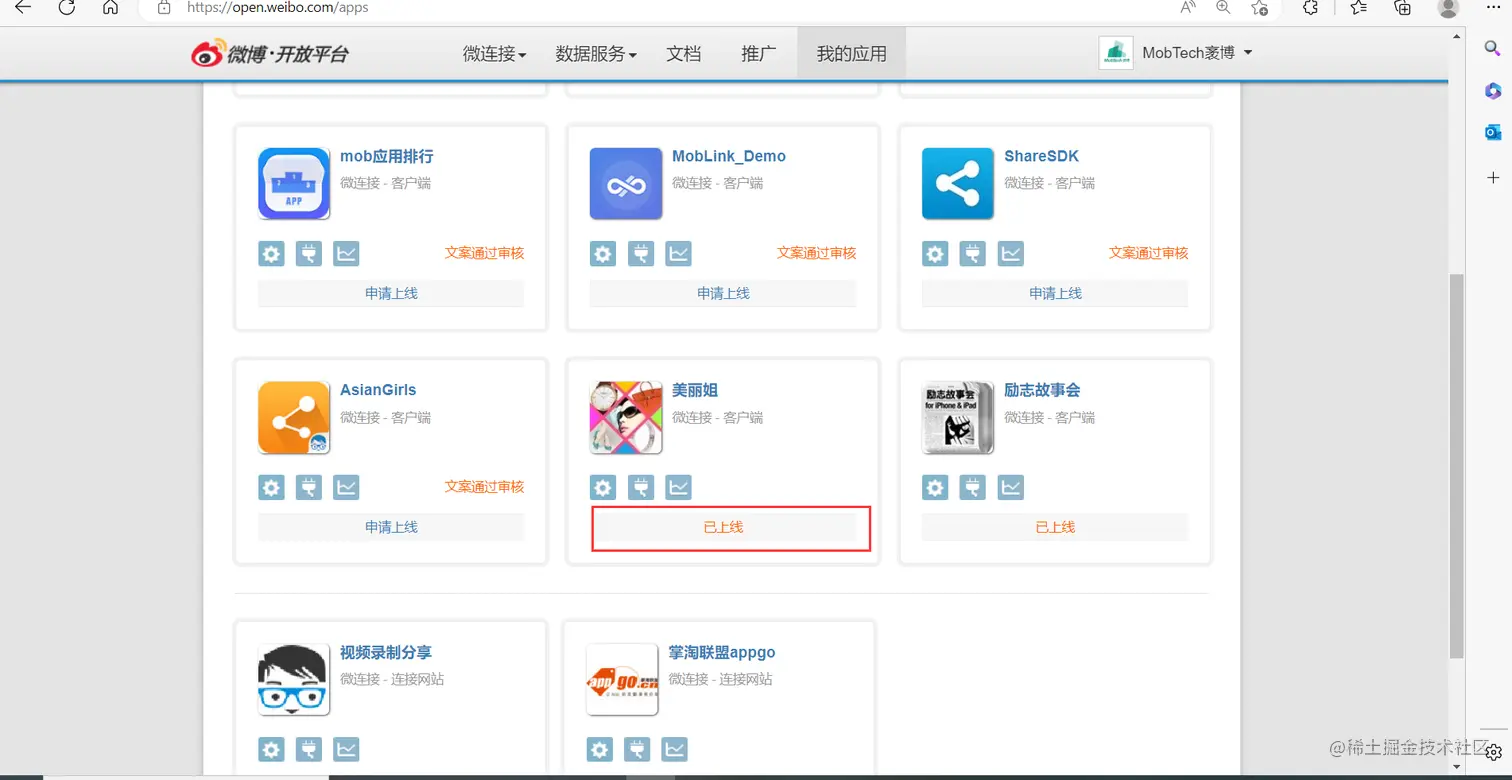Open settings gear for 掌淘联盟appgo
Screen dimensions: 1512x780
pyautogui.click(x=599, y=750)
